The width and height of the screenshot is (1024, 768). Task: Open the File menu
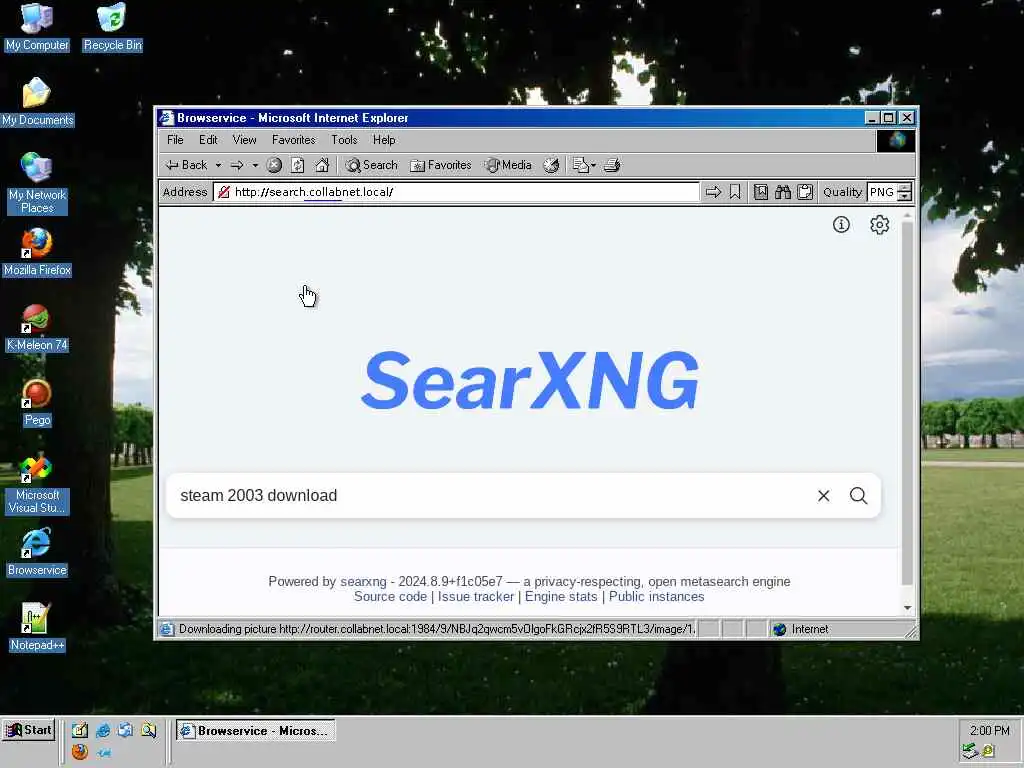(x=175, y=140)
